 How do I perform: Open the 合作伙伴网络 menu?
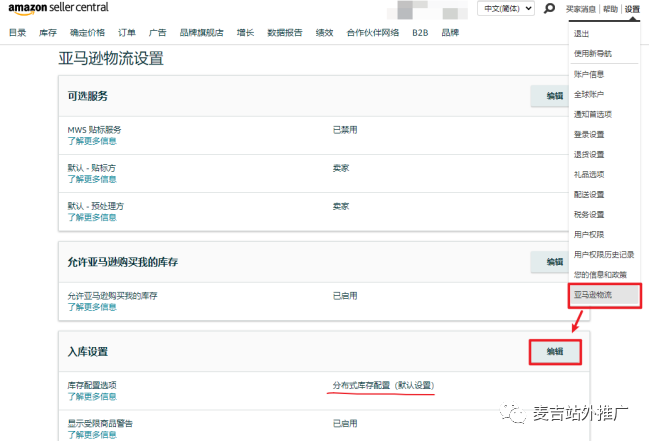click(373, 33)
